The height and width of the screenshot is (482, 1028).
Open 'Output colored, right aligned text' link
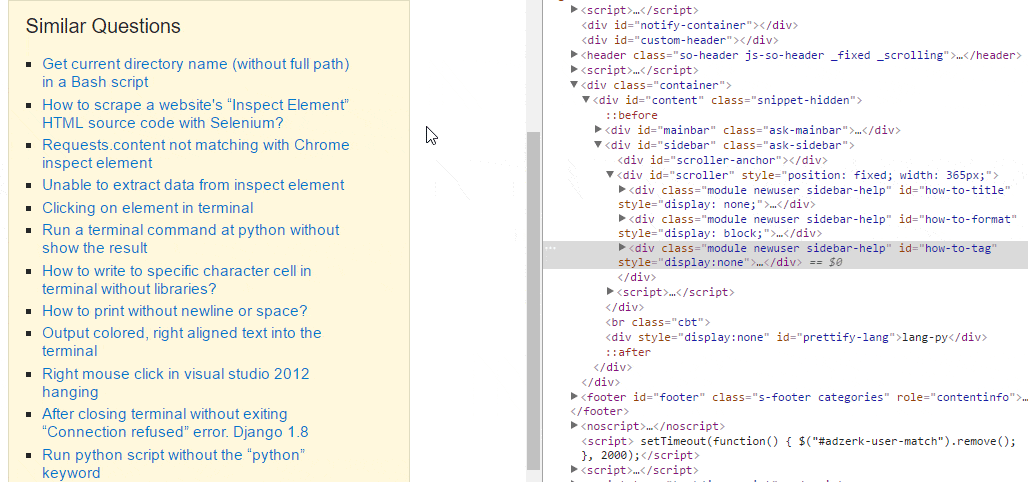coord(182,342)
